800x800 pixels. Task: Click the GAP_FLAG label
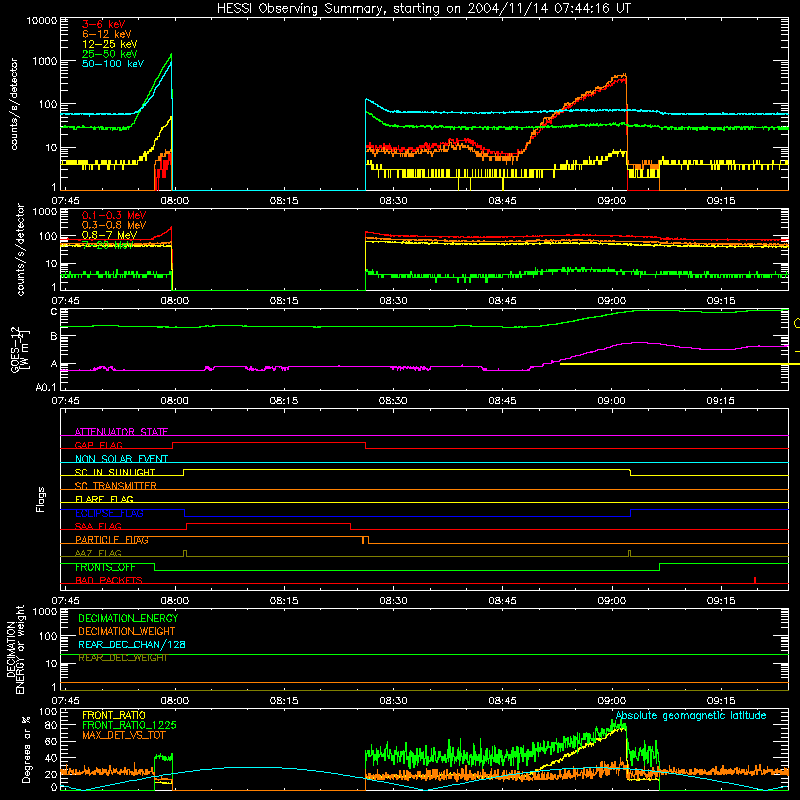(x=98, y=445)
